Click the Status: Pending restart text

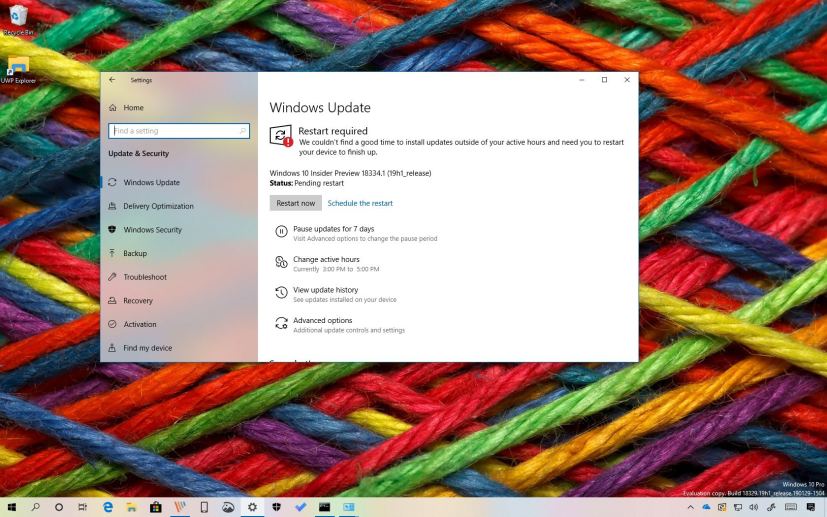(x=306, y=183)
